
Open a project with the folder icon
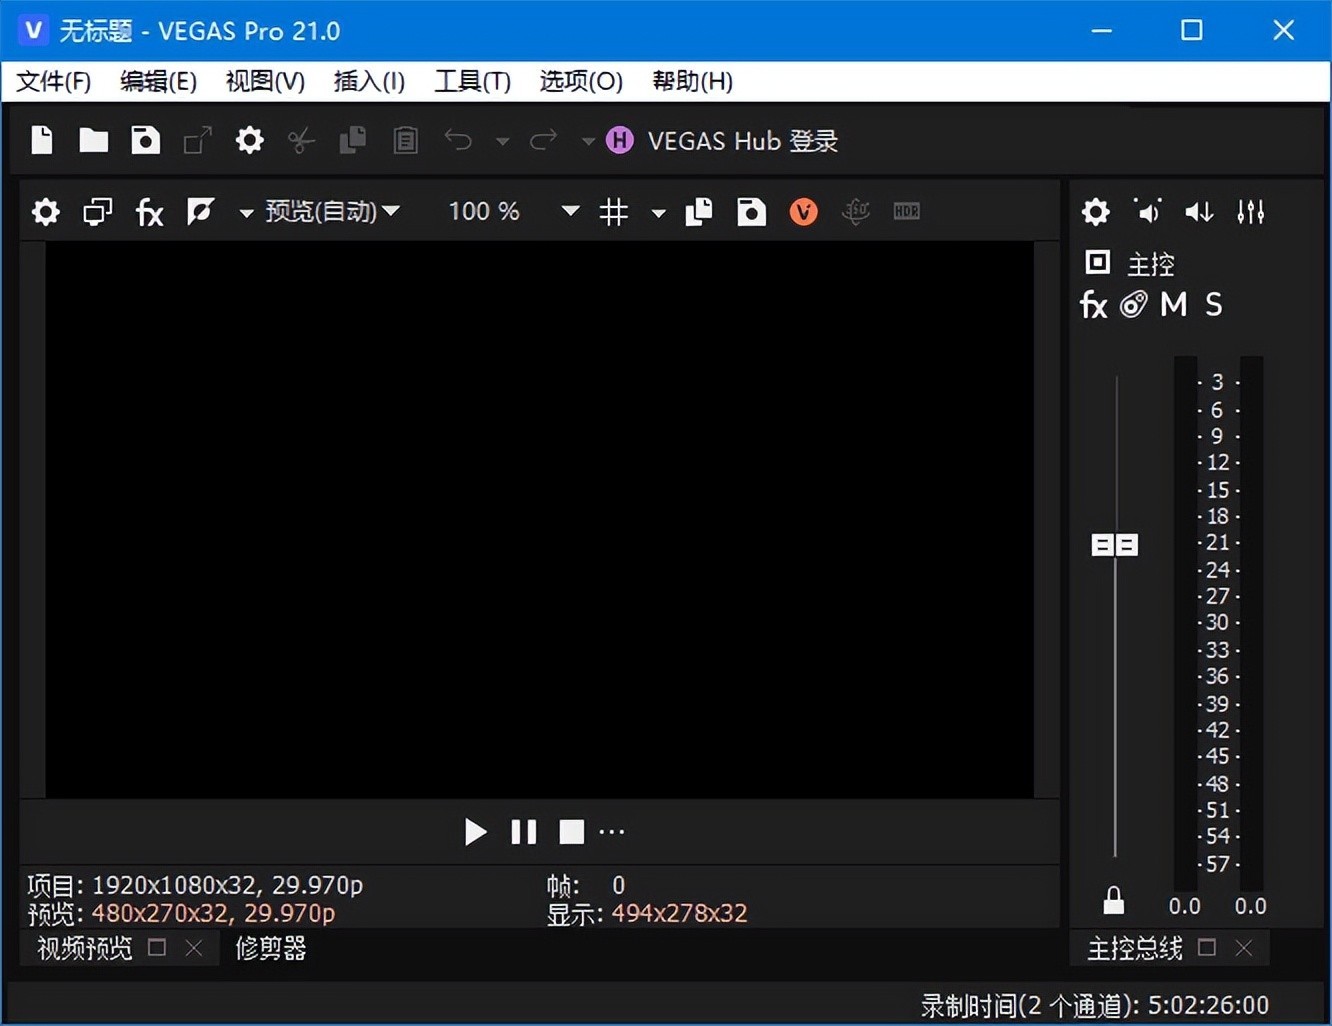(x=94, y=141)
